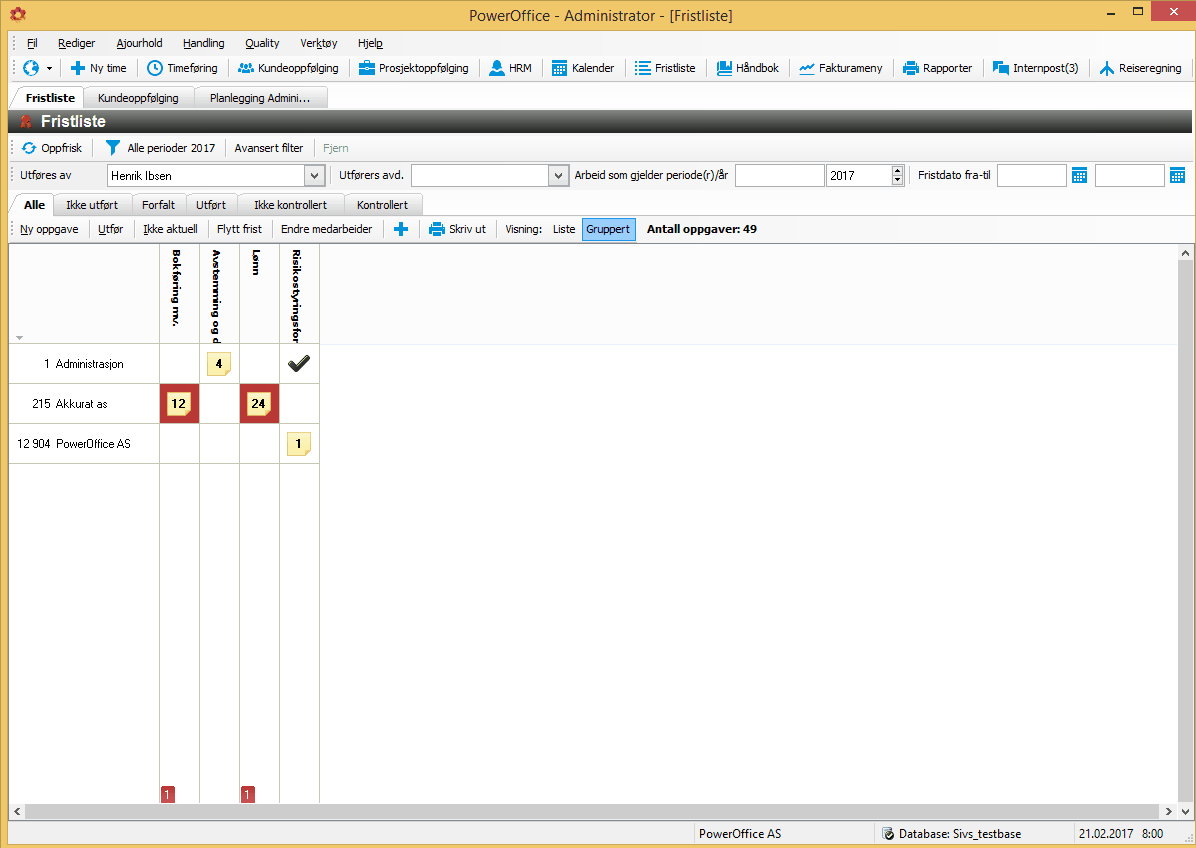Open Kalender from the toolbar

(x=583, y=68)
